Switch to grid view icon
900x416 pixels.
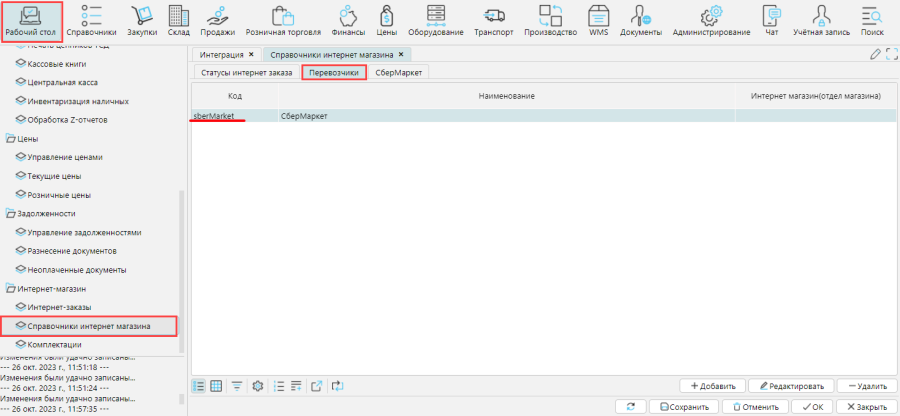coord(216,385)
